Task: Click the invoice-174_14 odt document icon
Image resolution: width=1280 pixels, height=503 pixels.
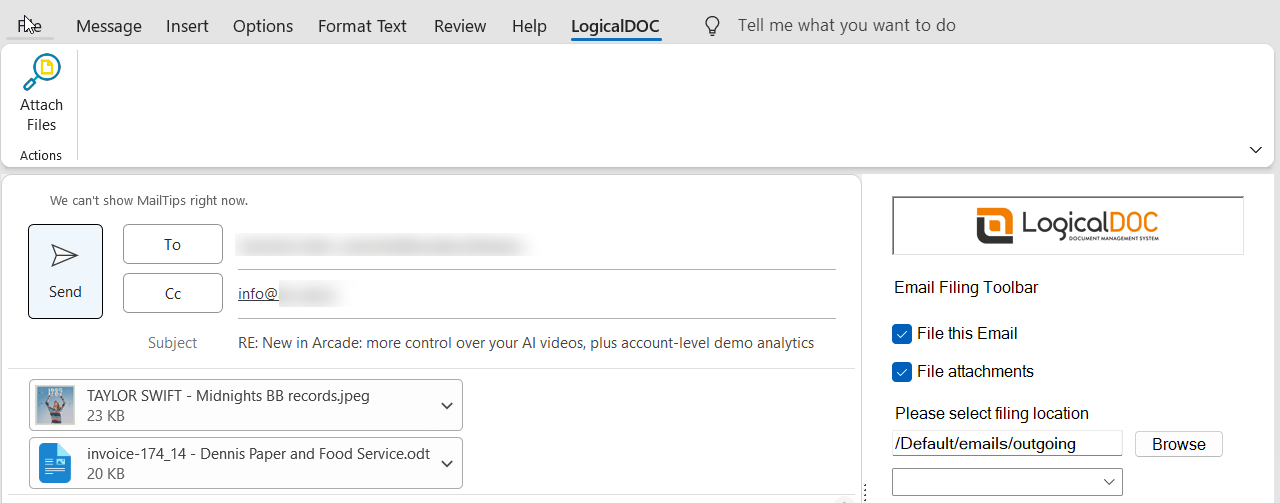Action: [x=56, y=463]
